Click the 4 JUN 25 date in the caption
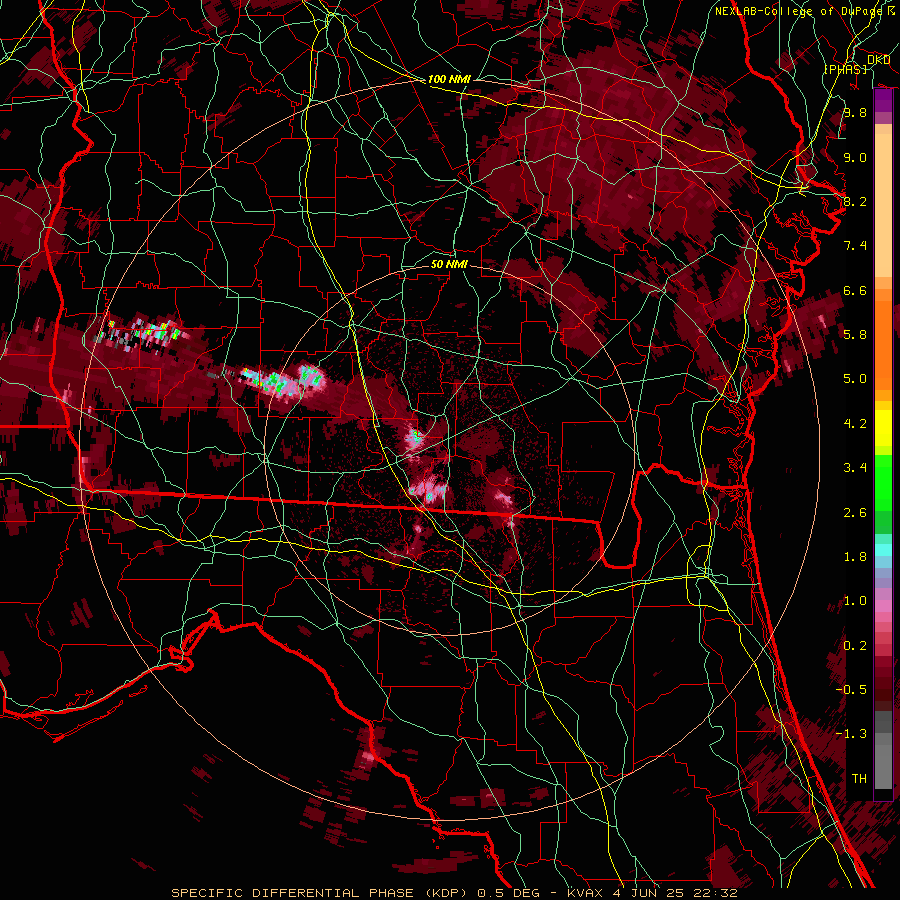The image size is (900, 900). (x=647, y=893)
